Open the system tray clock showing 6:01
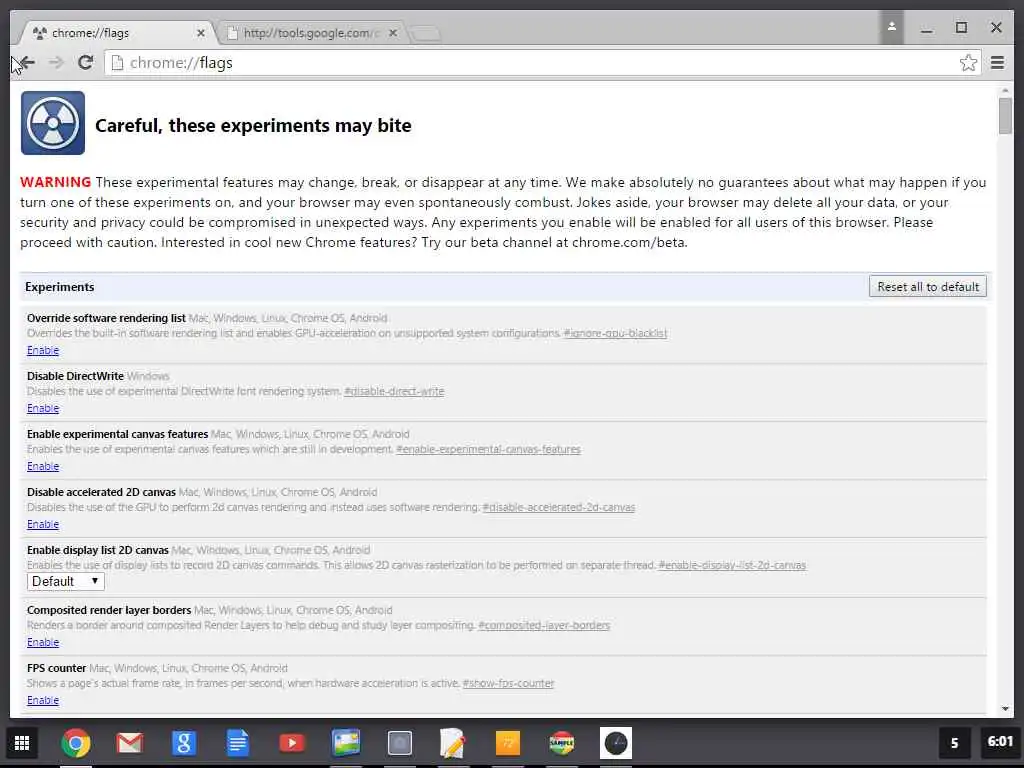 click(x=1000, y=742)
